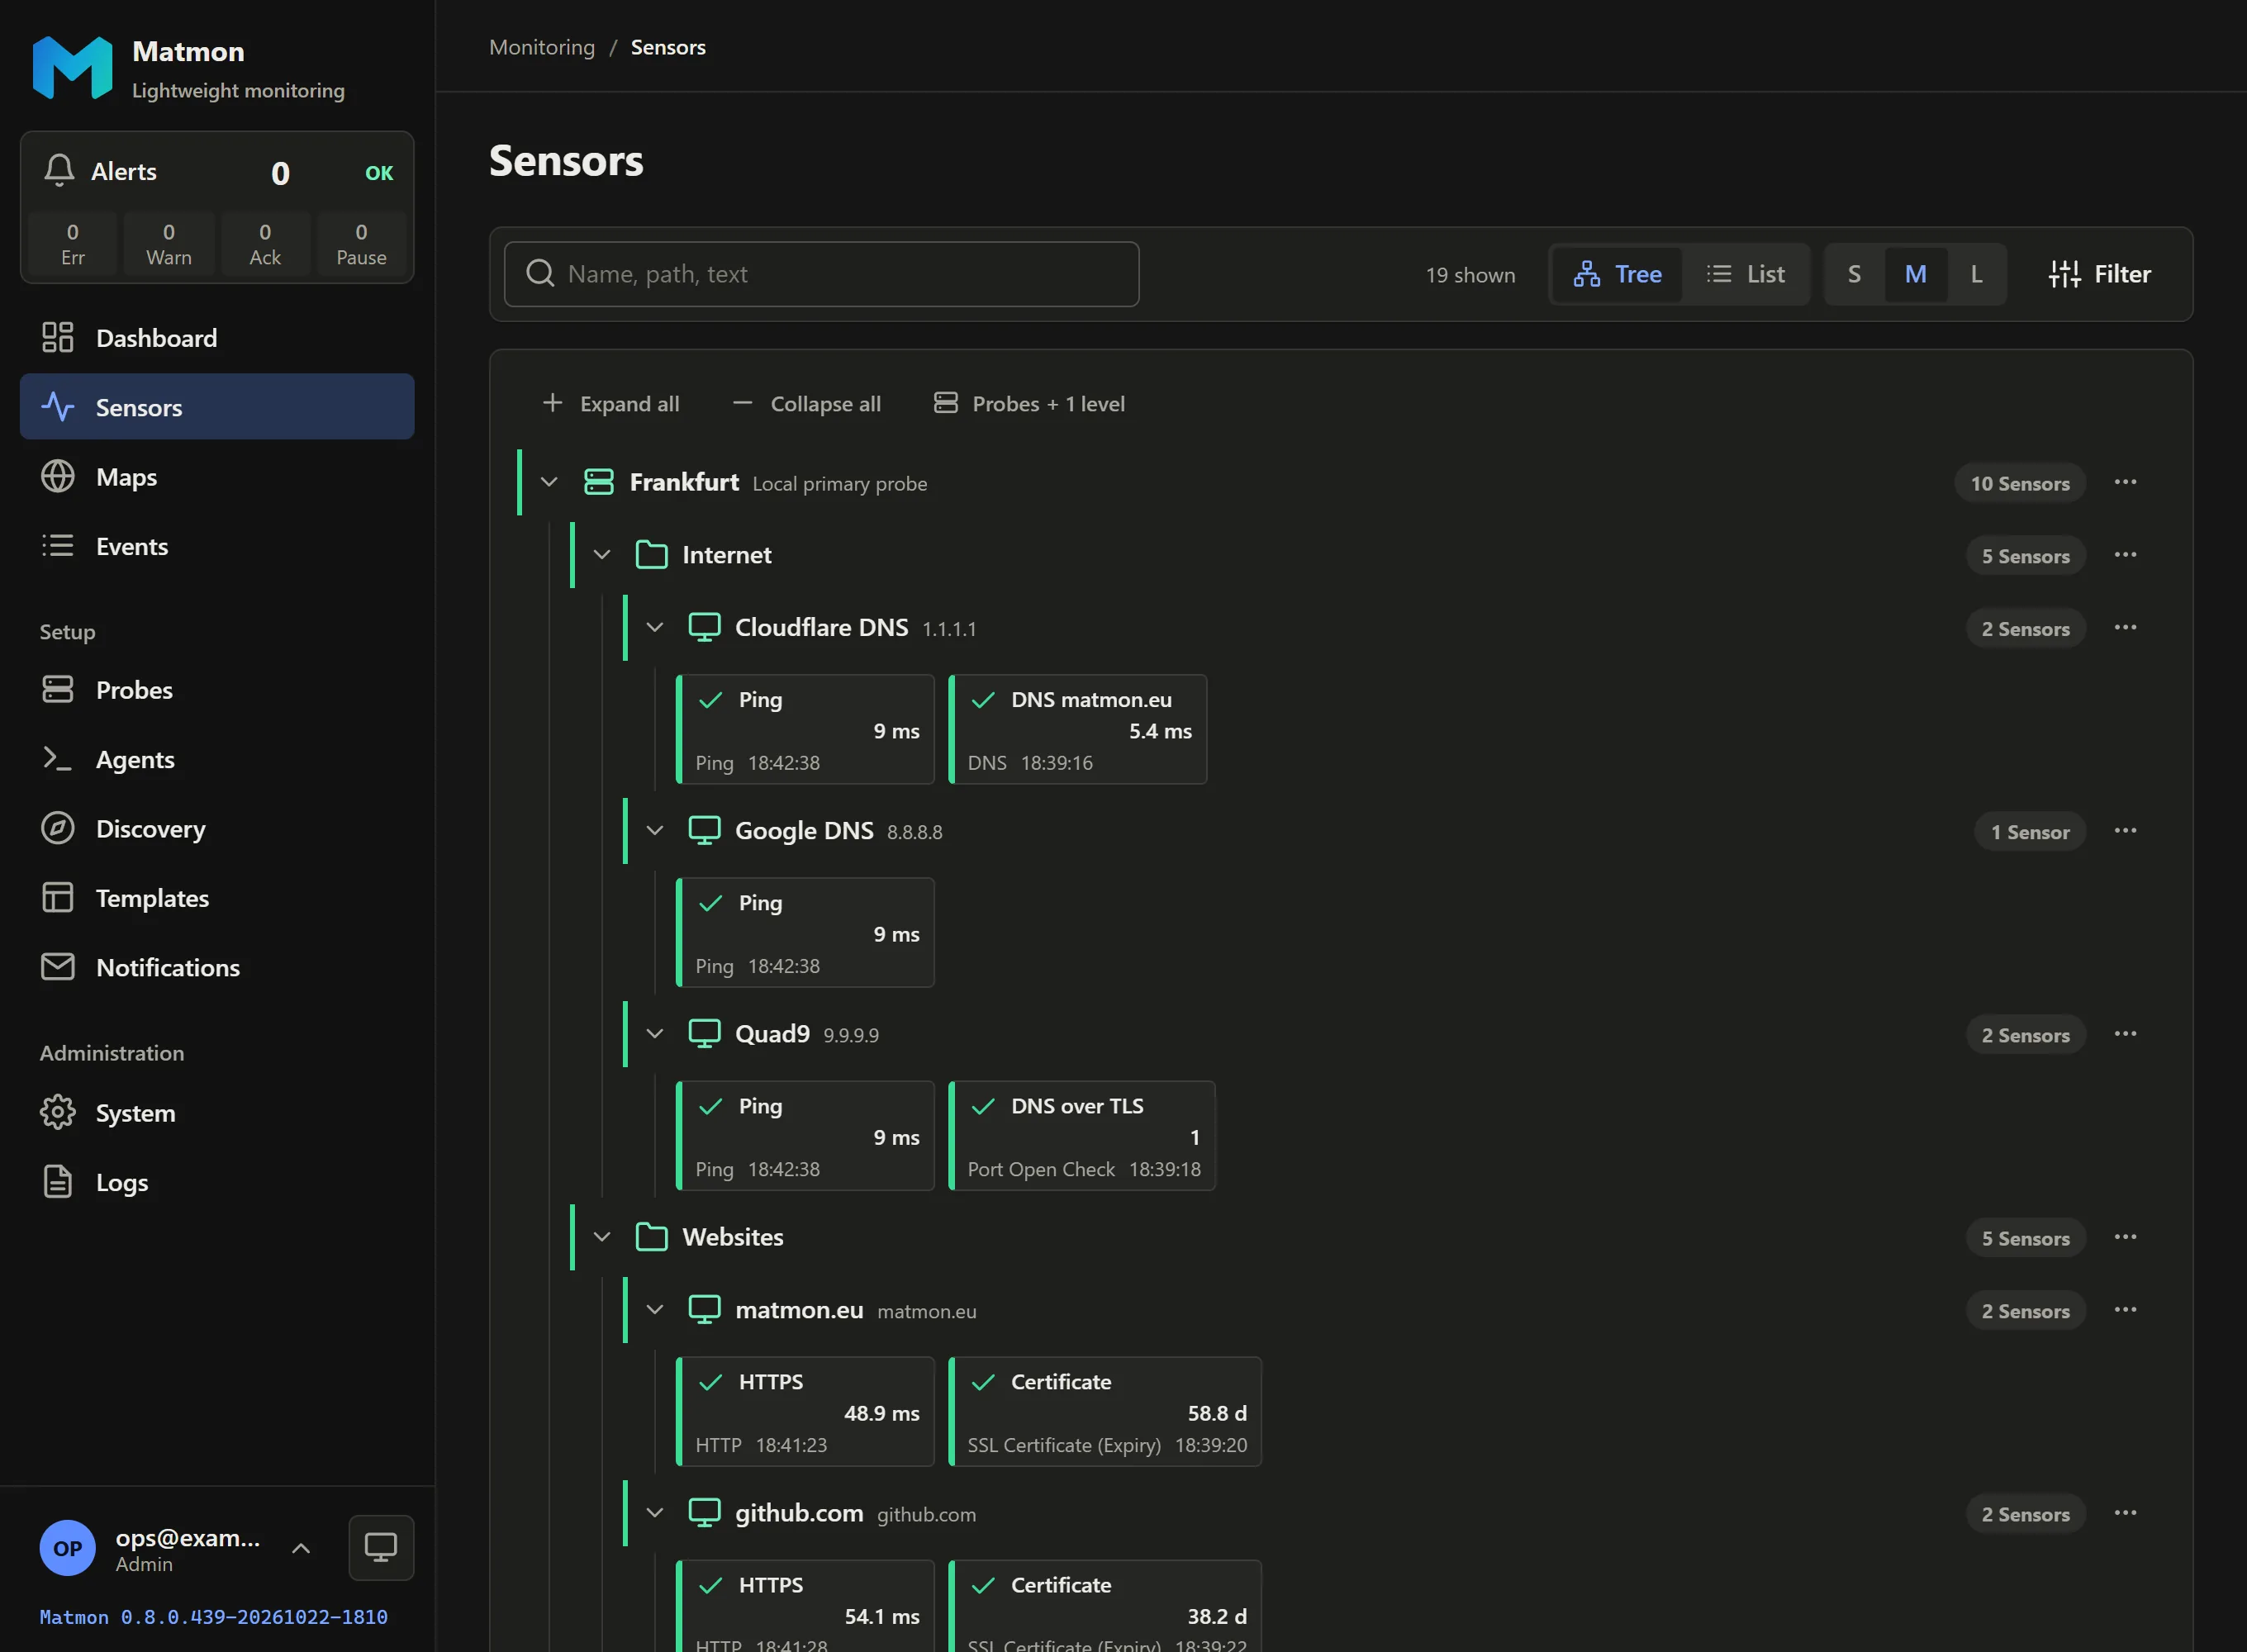Click the search magnifier icon
The image size is (2247, 1652).
(x=540, y=274)
